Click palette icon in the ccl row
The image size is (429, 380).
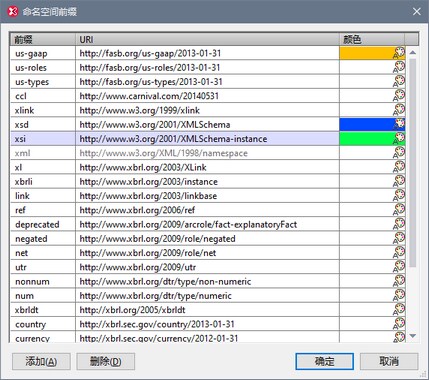pyautogui.click(x=399, y=96)
